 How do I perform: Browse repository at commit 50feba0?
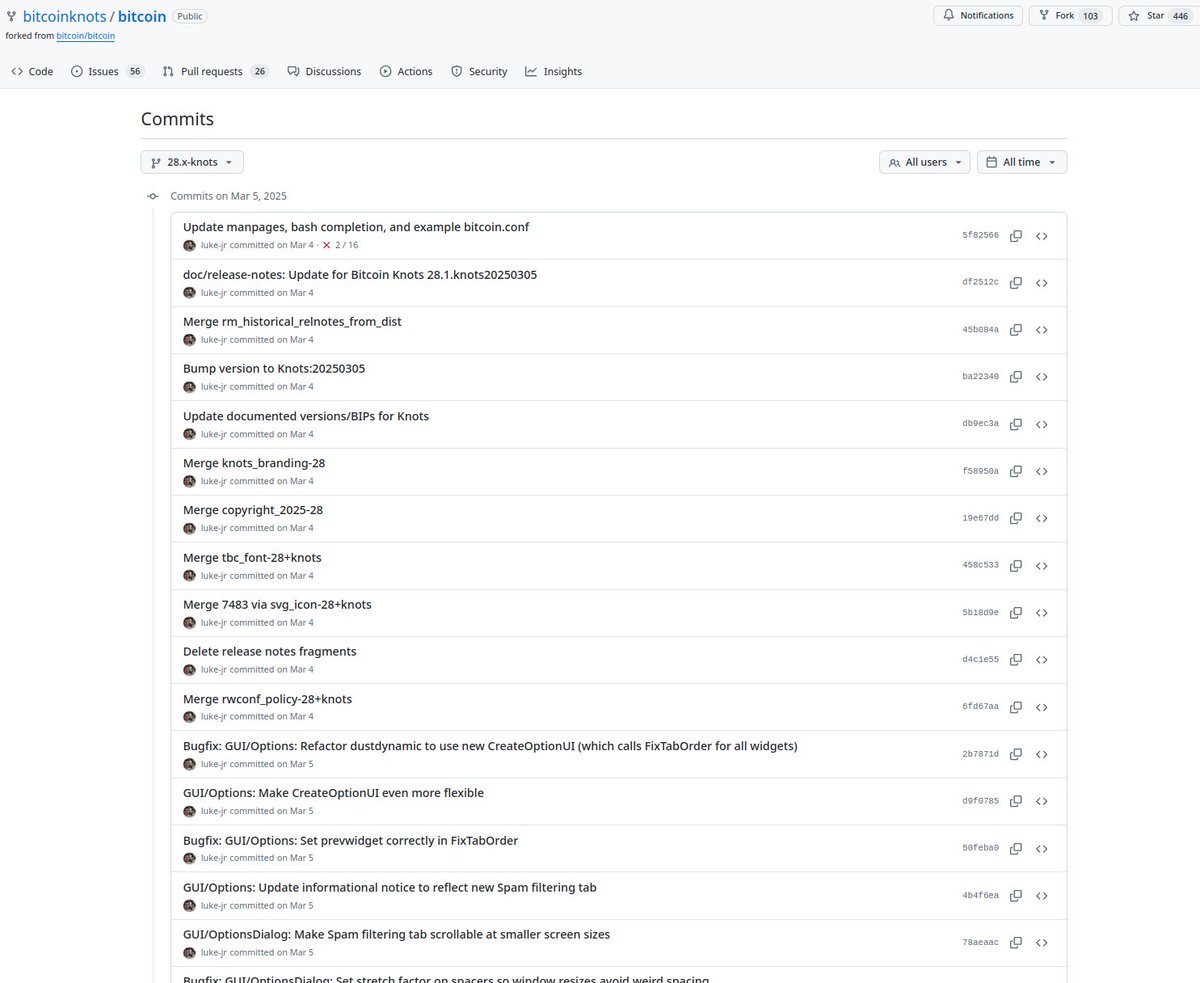(x=1041, y=848)
